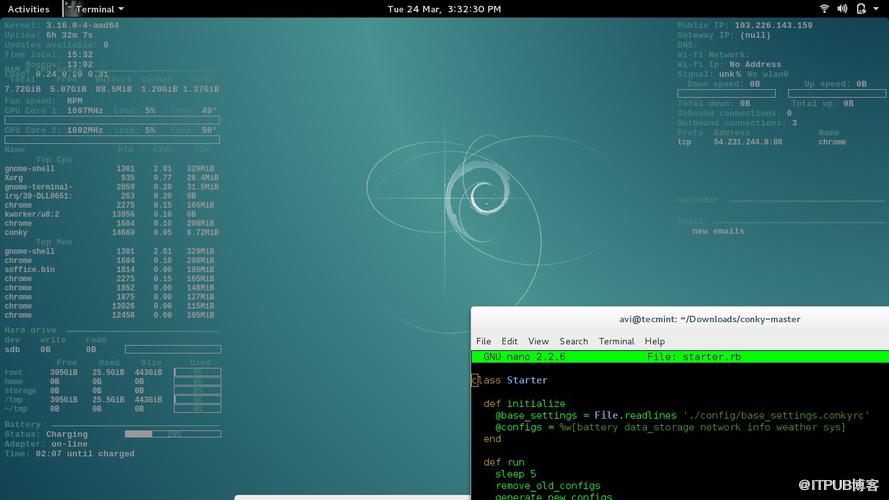
Task: Click the Down speed graph box
Action: click(x=726, y=94)
